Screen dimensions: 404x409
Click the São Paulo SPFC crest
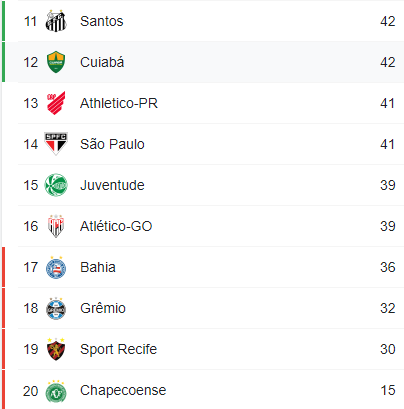click(56, 144)
